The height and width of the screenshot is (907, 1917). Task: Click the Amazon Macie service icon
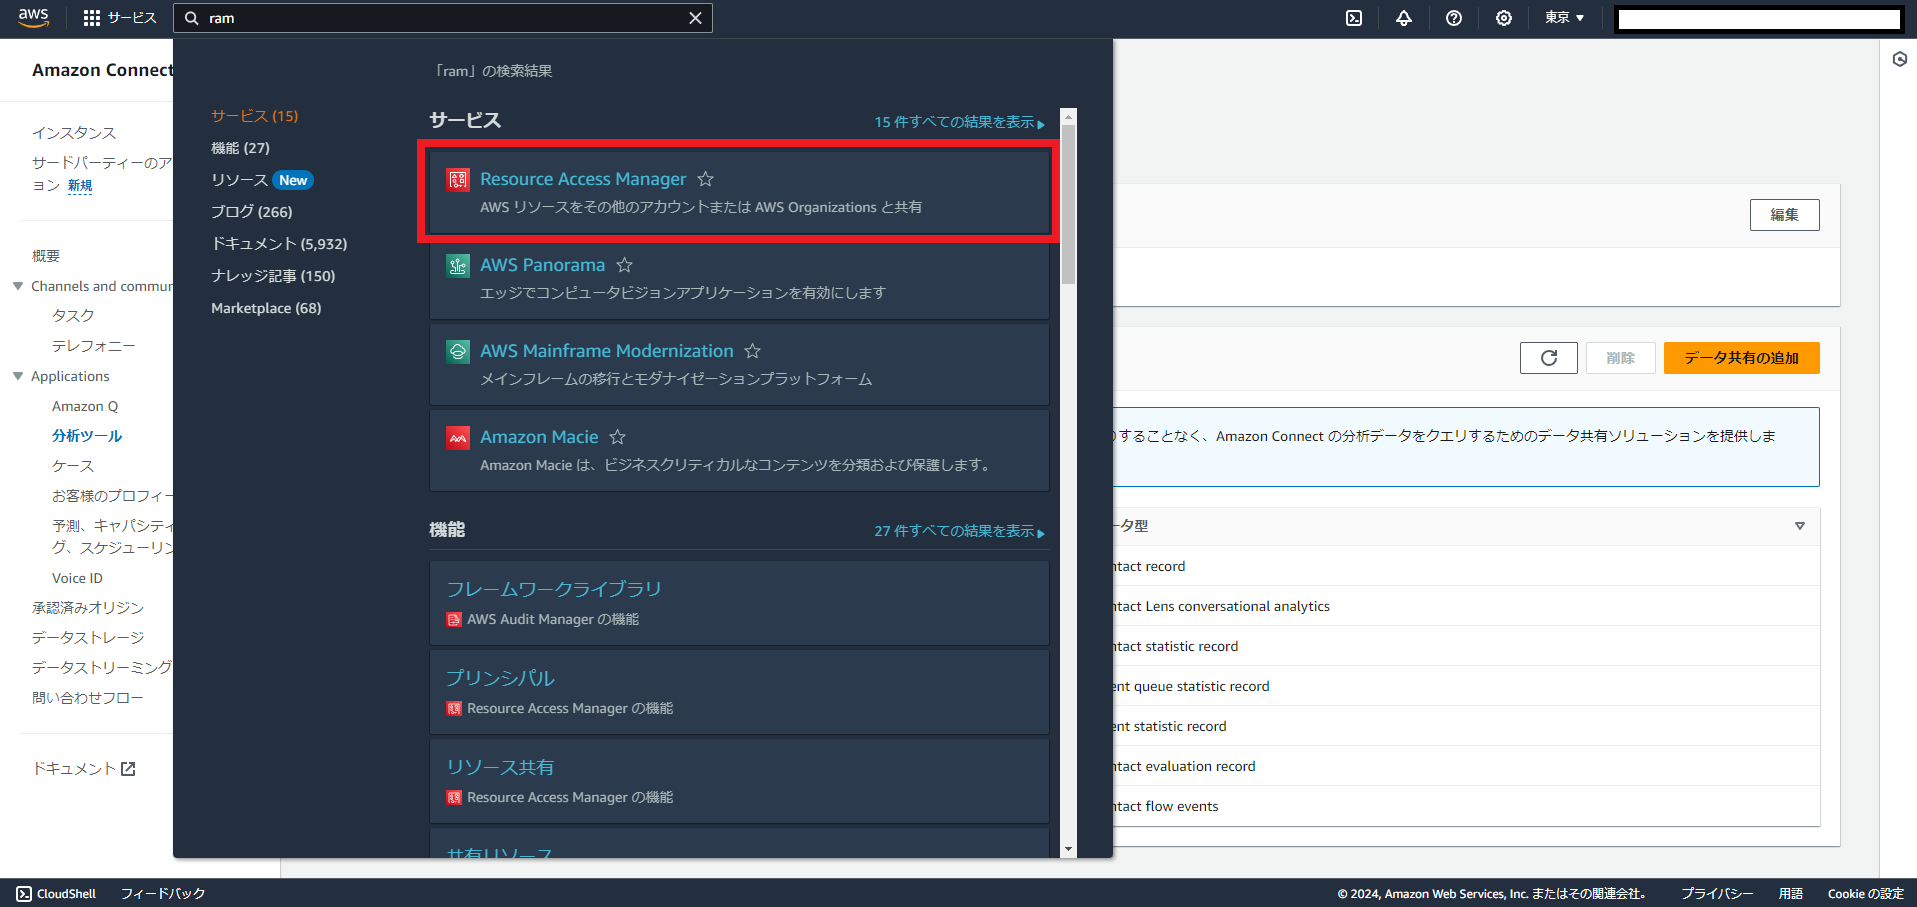click(x=458, y=437)
